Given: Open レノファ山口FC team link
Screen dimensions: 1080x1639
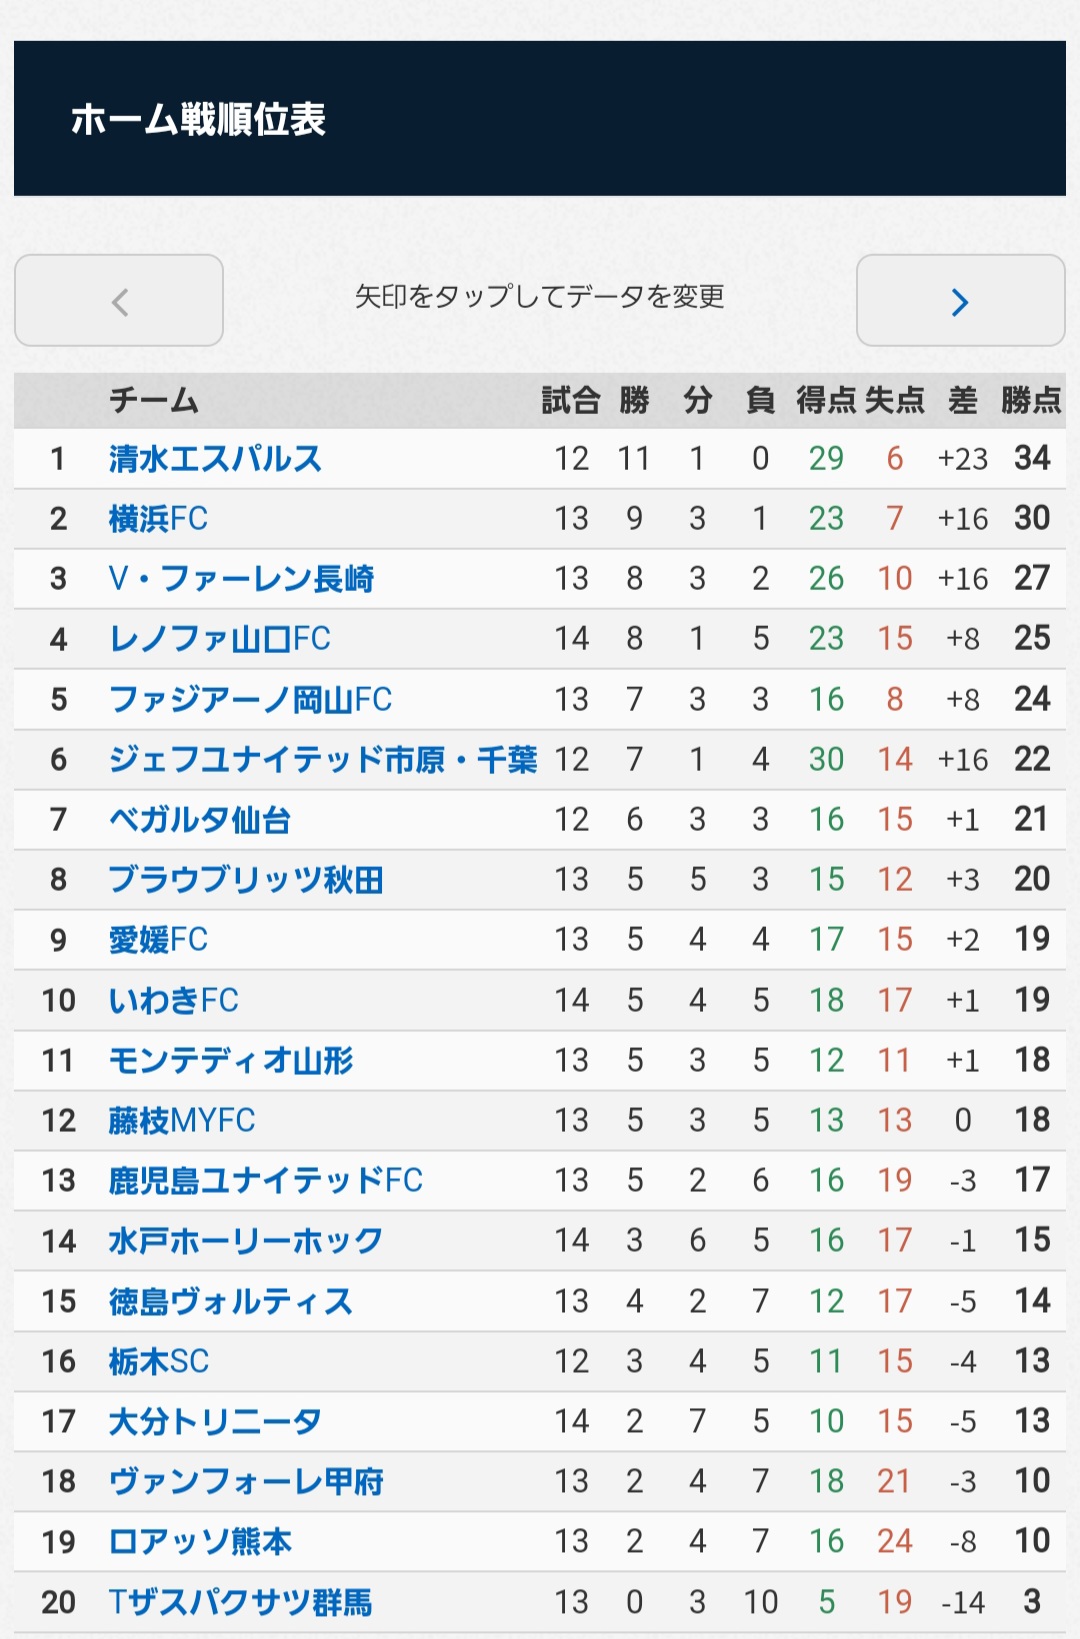Looking at the screenshot, I should click(219, 639).
